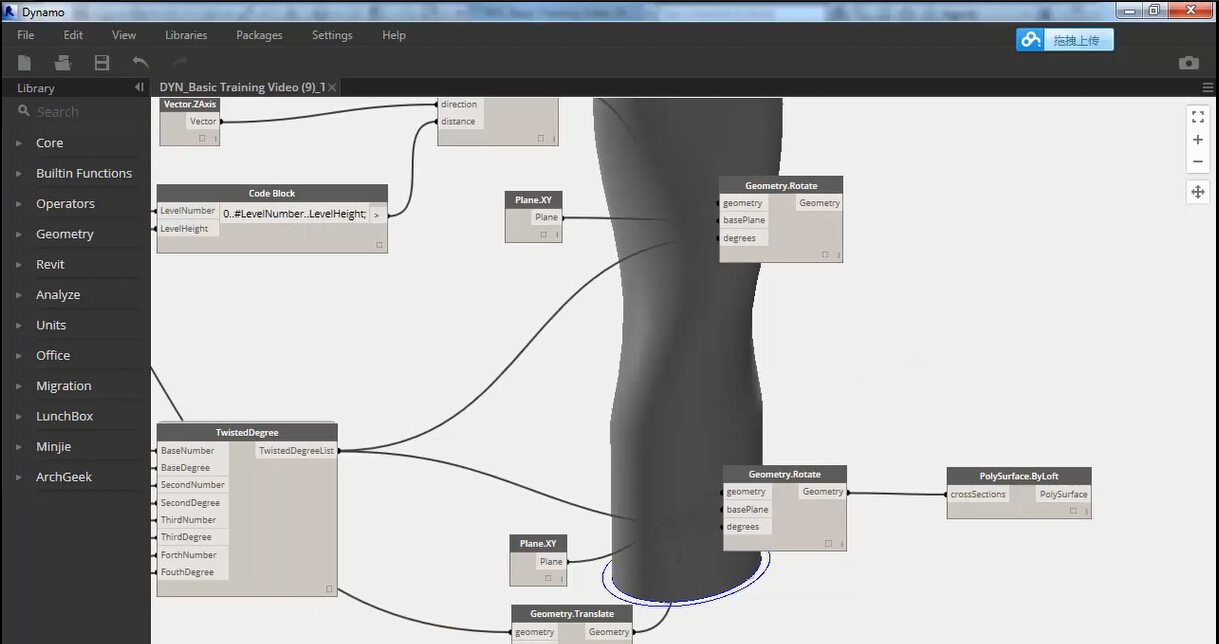Toggle preview square on PolySurface.ByLoft node
This screenshot has width=1219, height=644.
click(x=1073, y=510)
